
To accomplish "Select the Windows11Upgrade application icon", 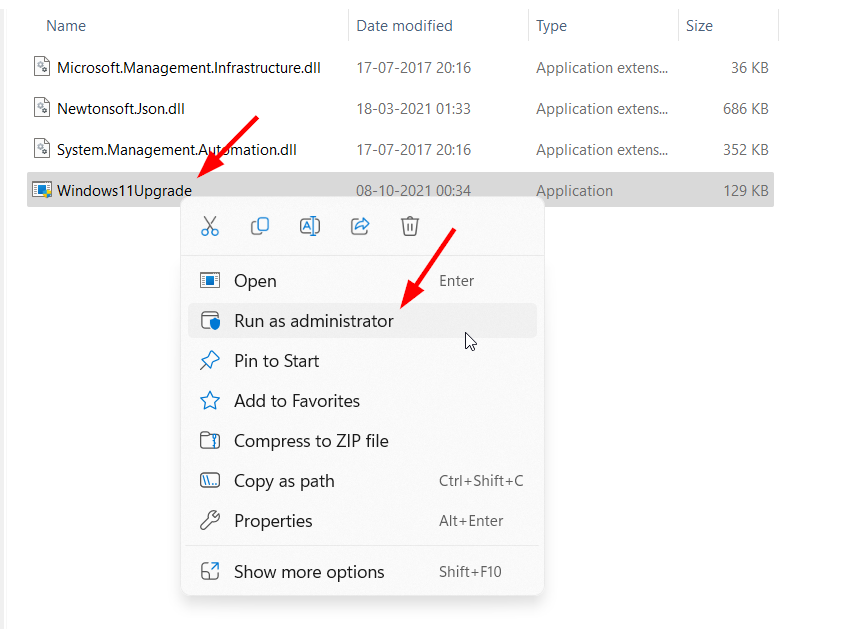I will tap(42, 190).
